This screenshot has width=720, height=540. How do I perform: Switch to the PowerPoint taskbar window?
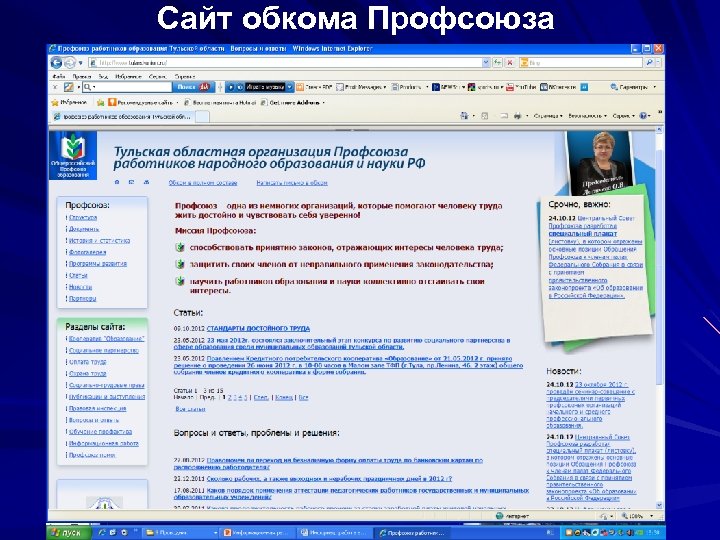[258, 533]
